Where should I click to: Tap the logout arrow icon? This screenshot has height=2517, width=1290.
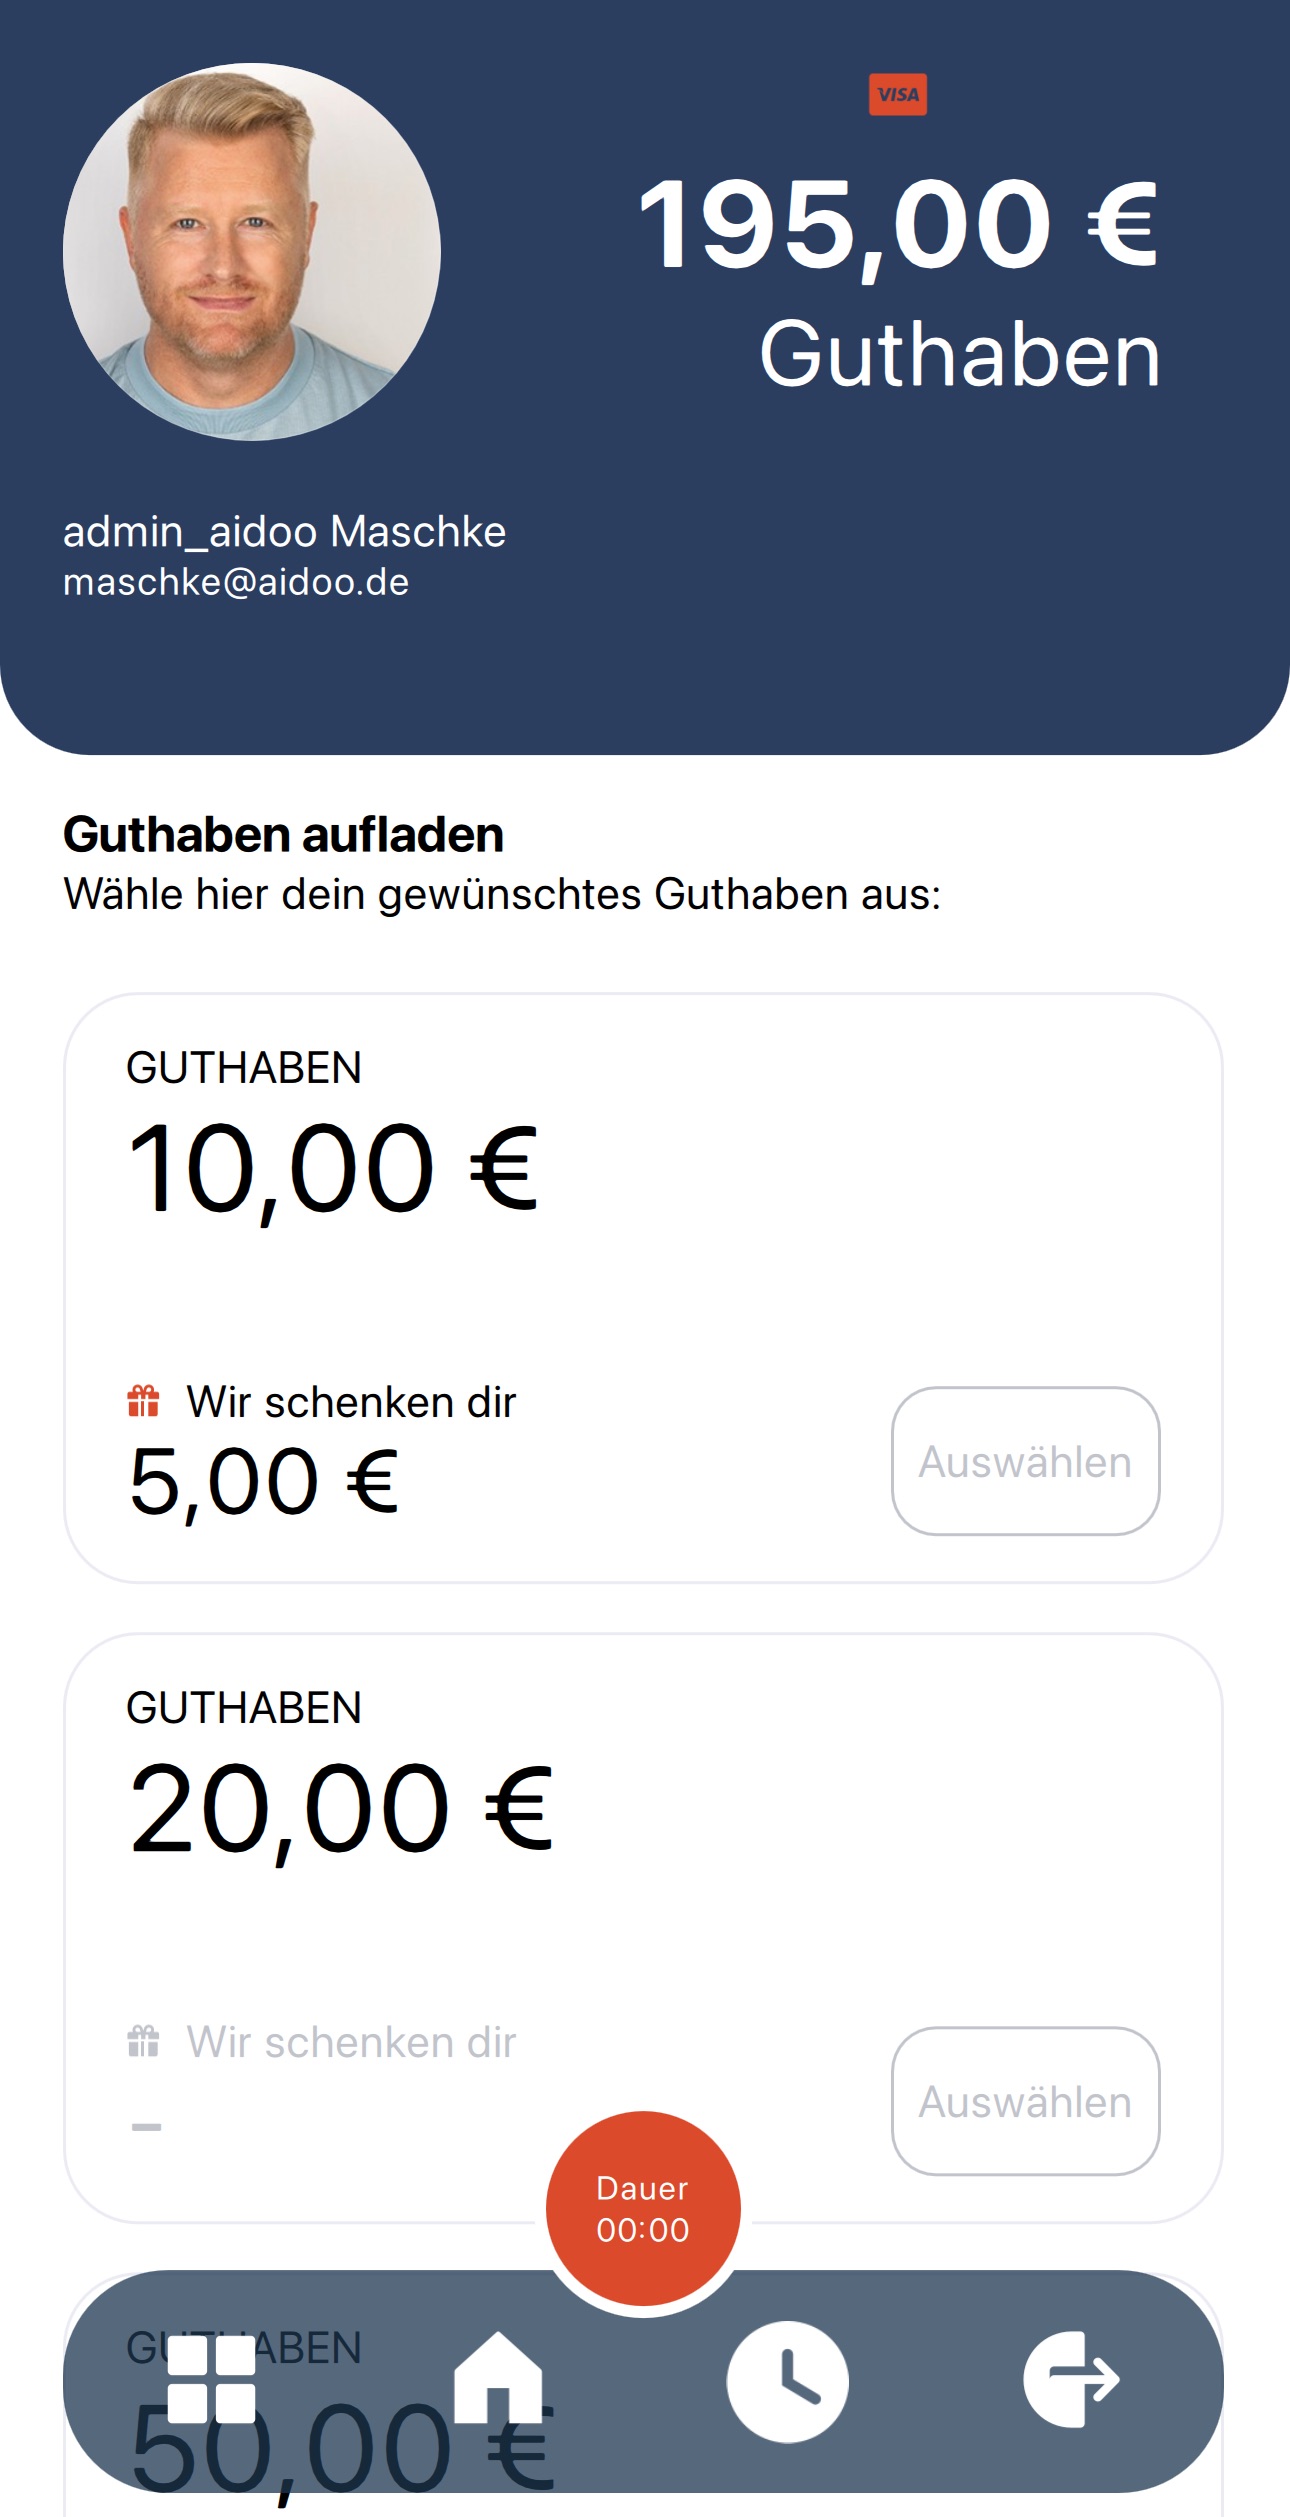[1071, 2379]
